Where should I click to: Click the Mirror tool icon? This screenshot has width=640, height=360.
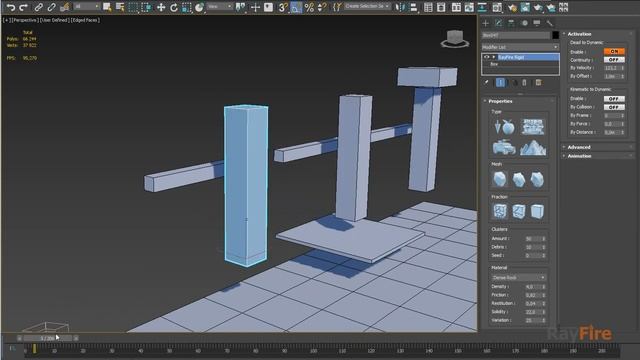pyautogui.click(x=400, y=7)
